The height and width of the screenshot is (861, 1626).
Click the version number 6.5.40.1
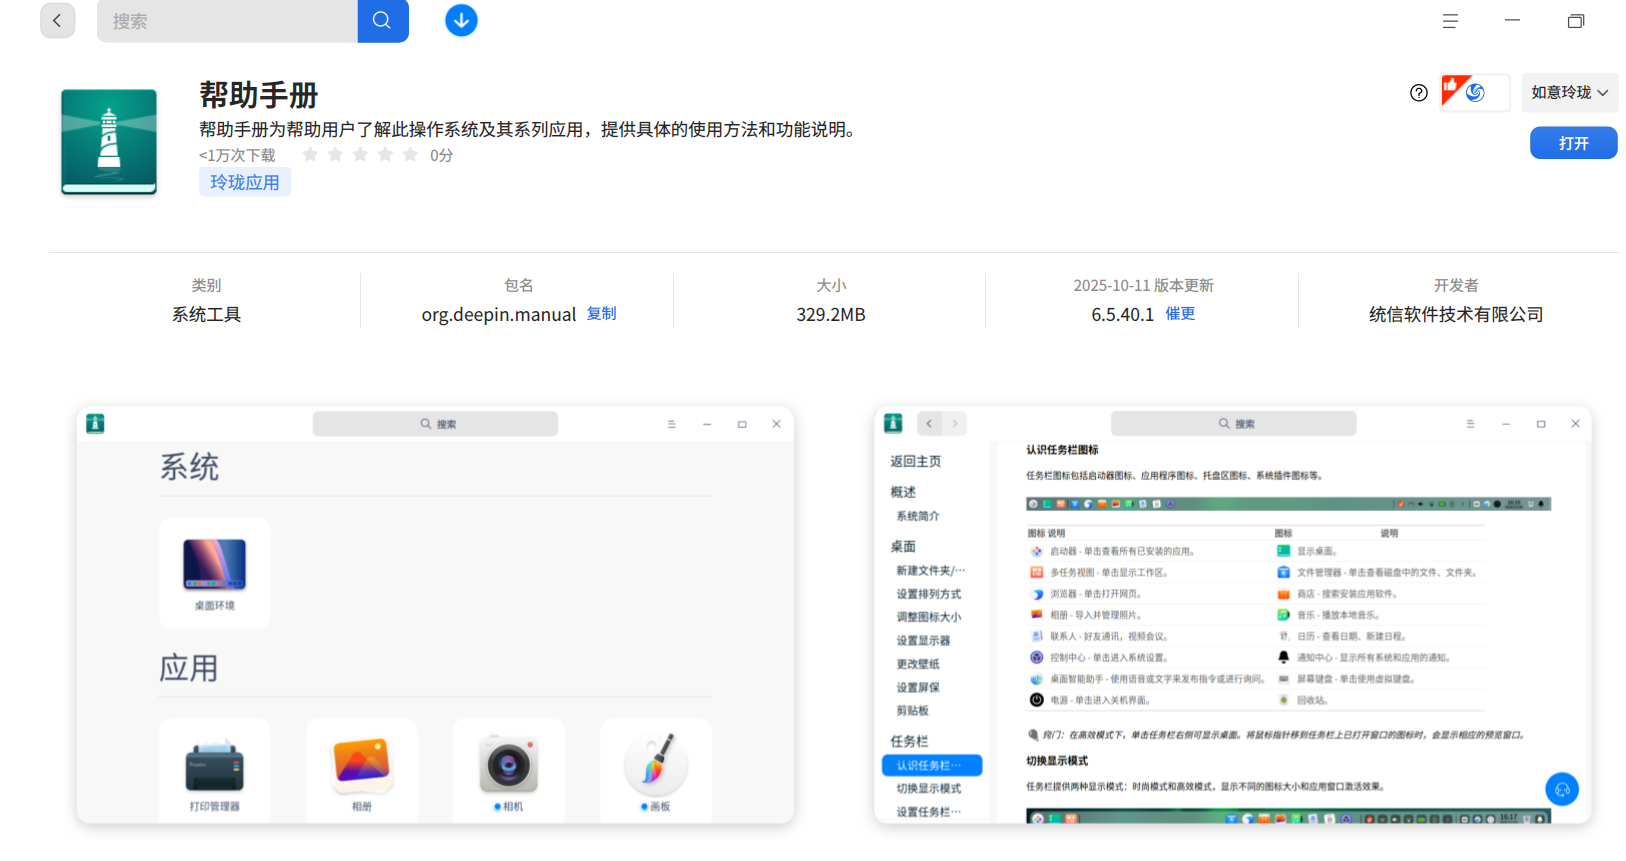[1122, 315]
